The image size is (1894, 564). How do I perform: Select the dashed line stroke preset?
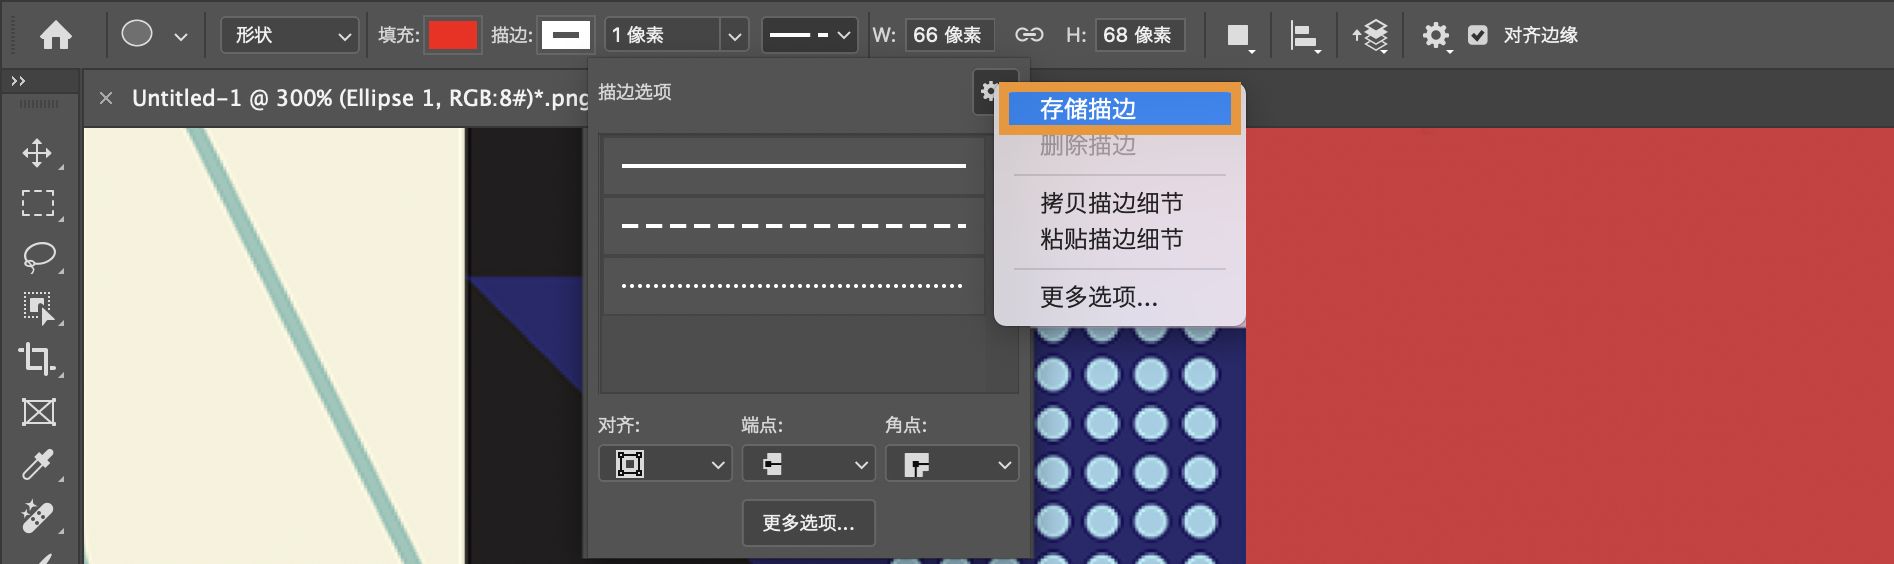click(x=794, y=226)
